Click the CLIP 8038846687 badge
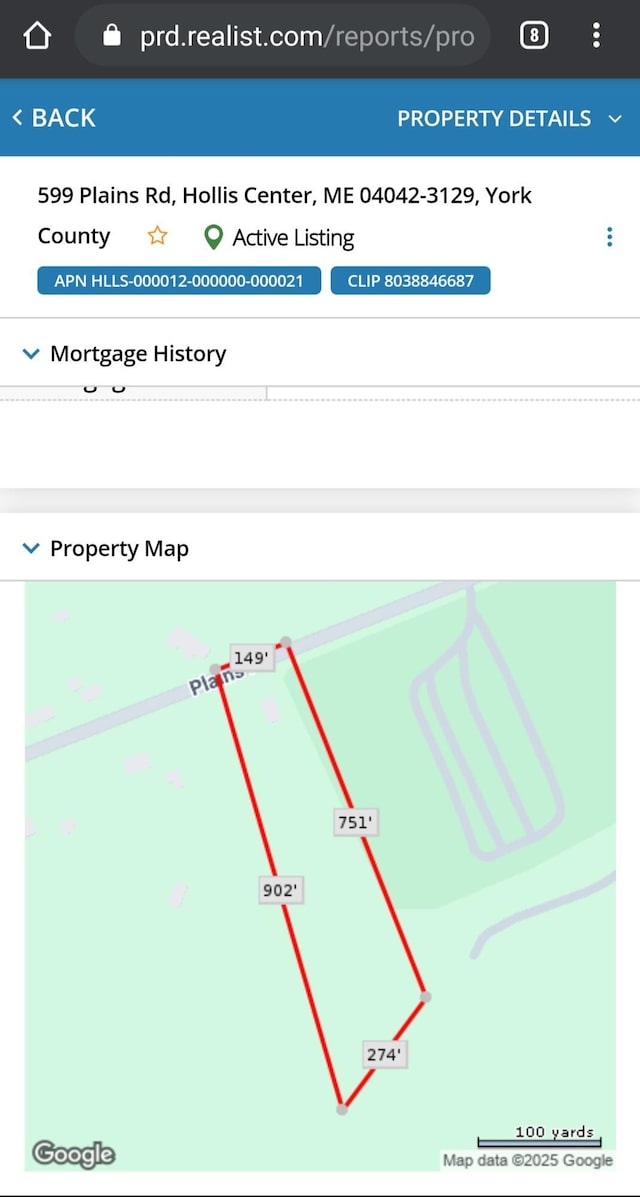 click(410, 280)
